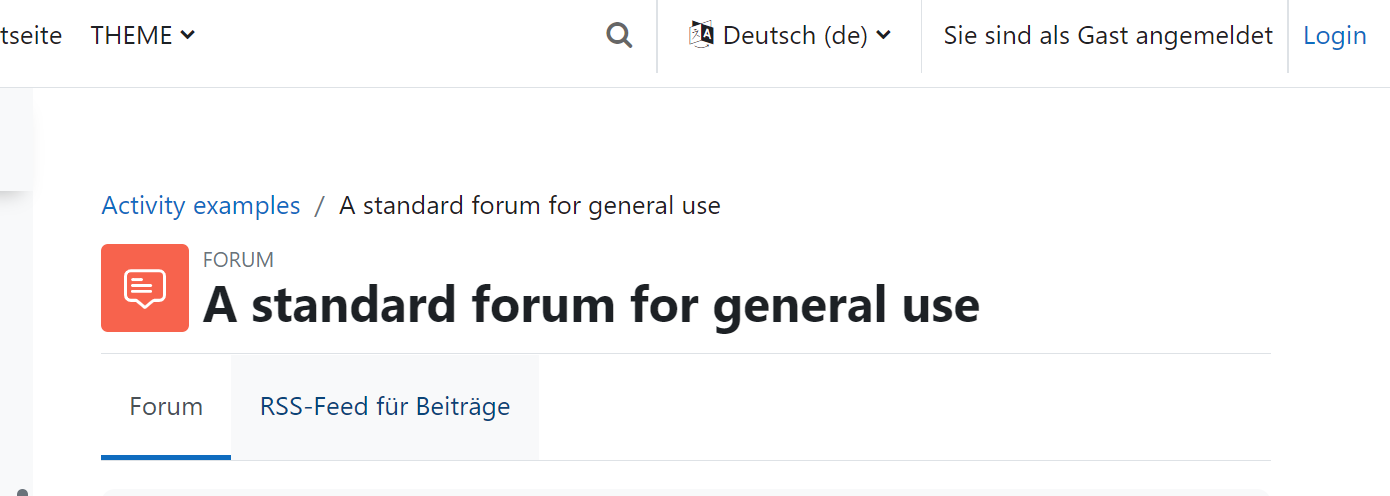This screenshot has height=496, width=1390.
Task: Click the language translate icon
Action: coord(702,35)
